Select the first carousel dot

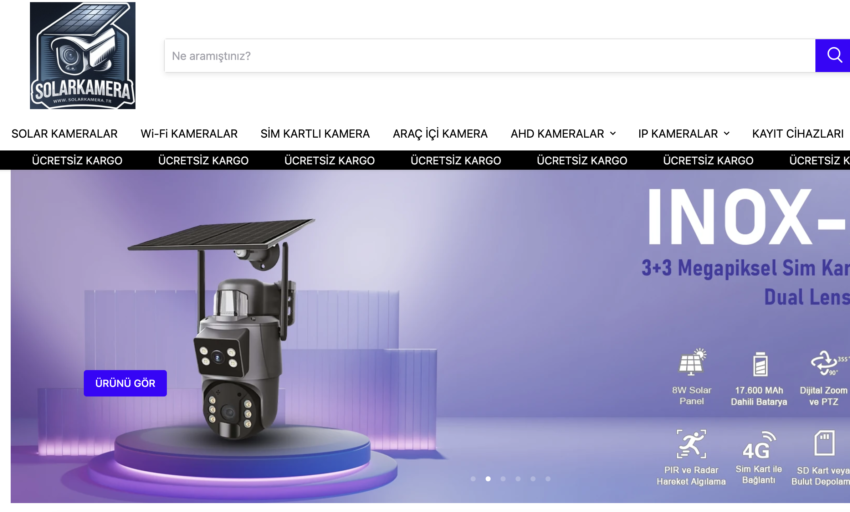click(473, 479)
